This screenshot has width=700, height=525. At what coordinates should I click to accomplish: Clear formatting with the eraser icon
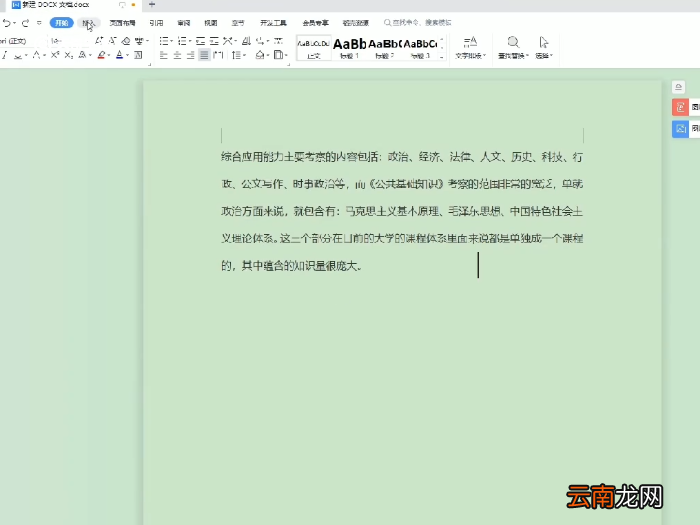click(x=126, y=41)
